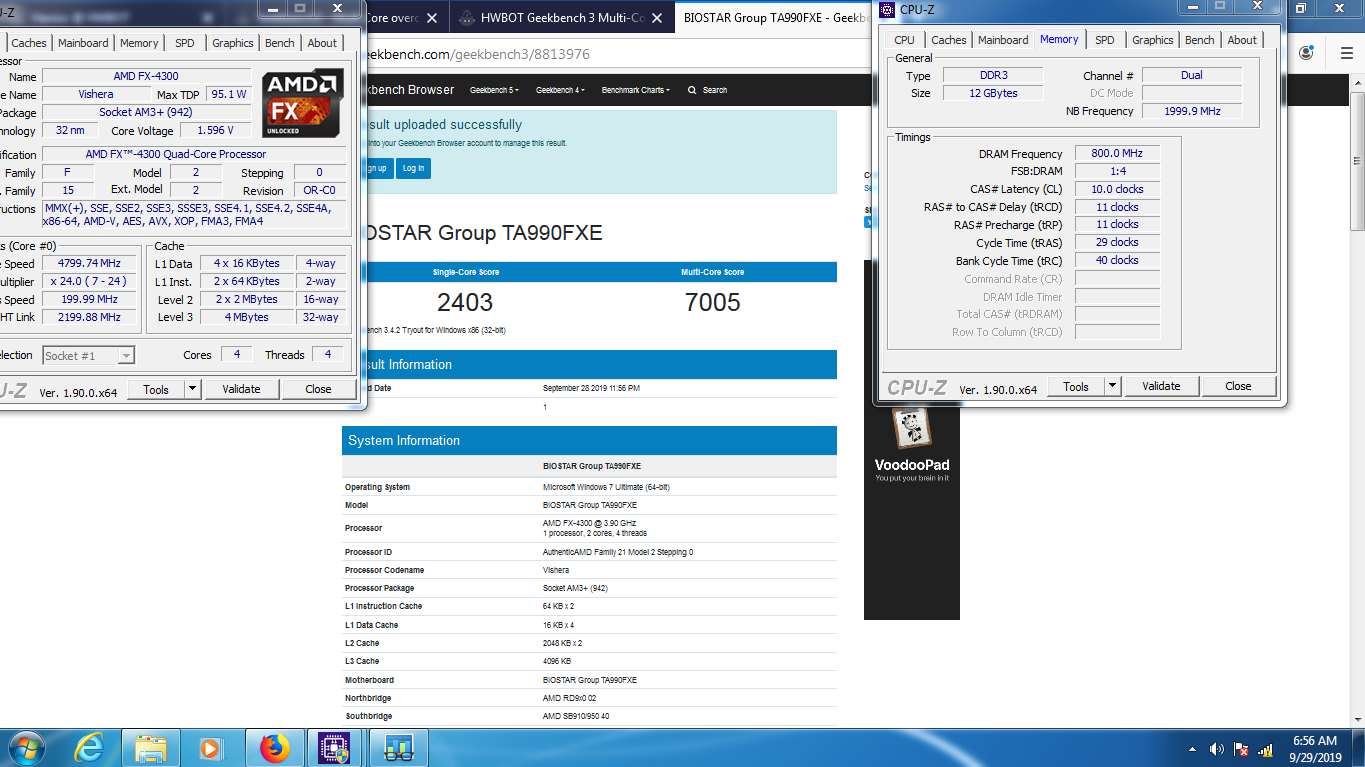Click Tools button in right CPU-Z window

click(1076, 386)
